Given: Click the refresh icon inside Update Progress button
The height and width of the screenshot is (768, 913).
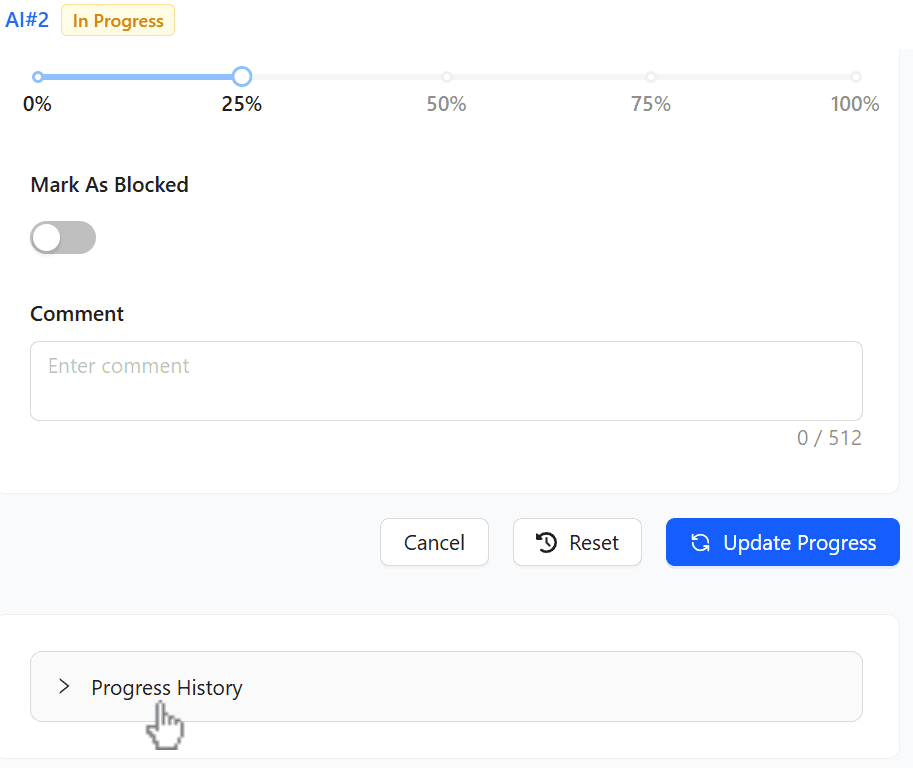Looking at the screenshot, I should coord(699,542).
